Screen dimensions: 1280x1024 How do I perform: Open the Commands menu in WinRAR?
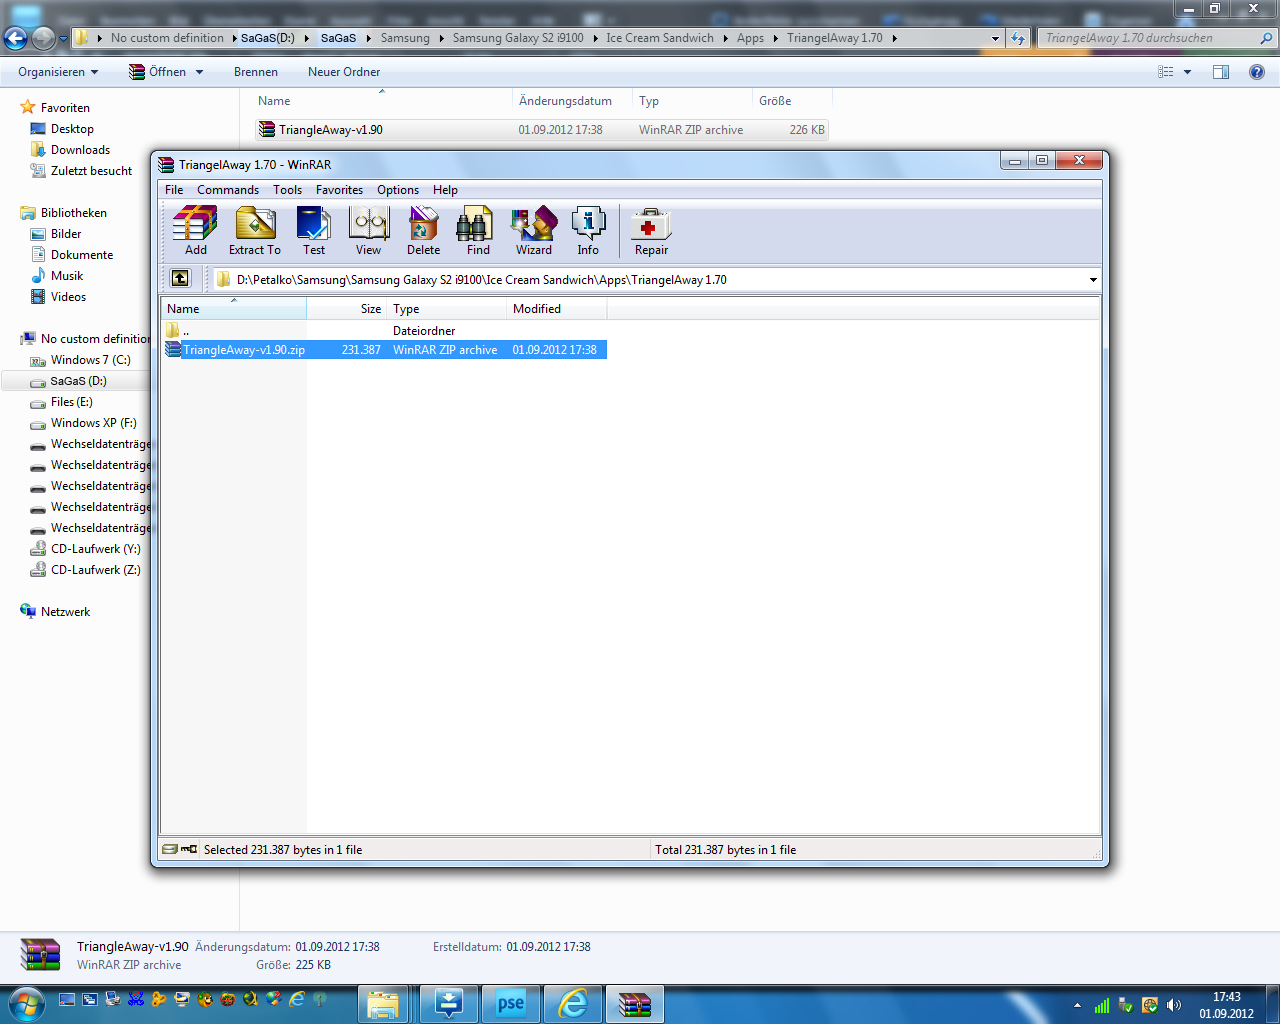pos(228,190)
